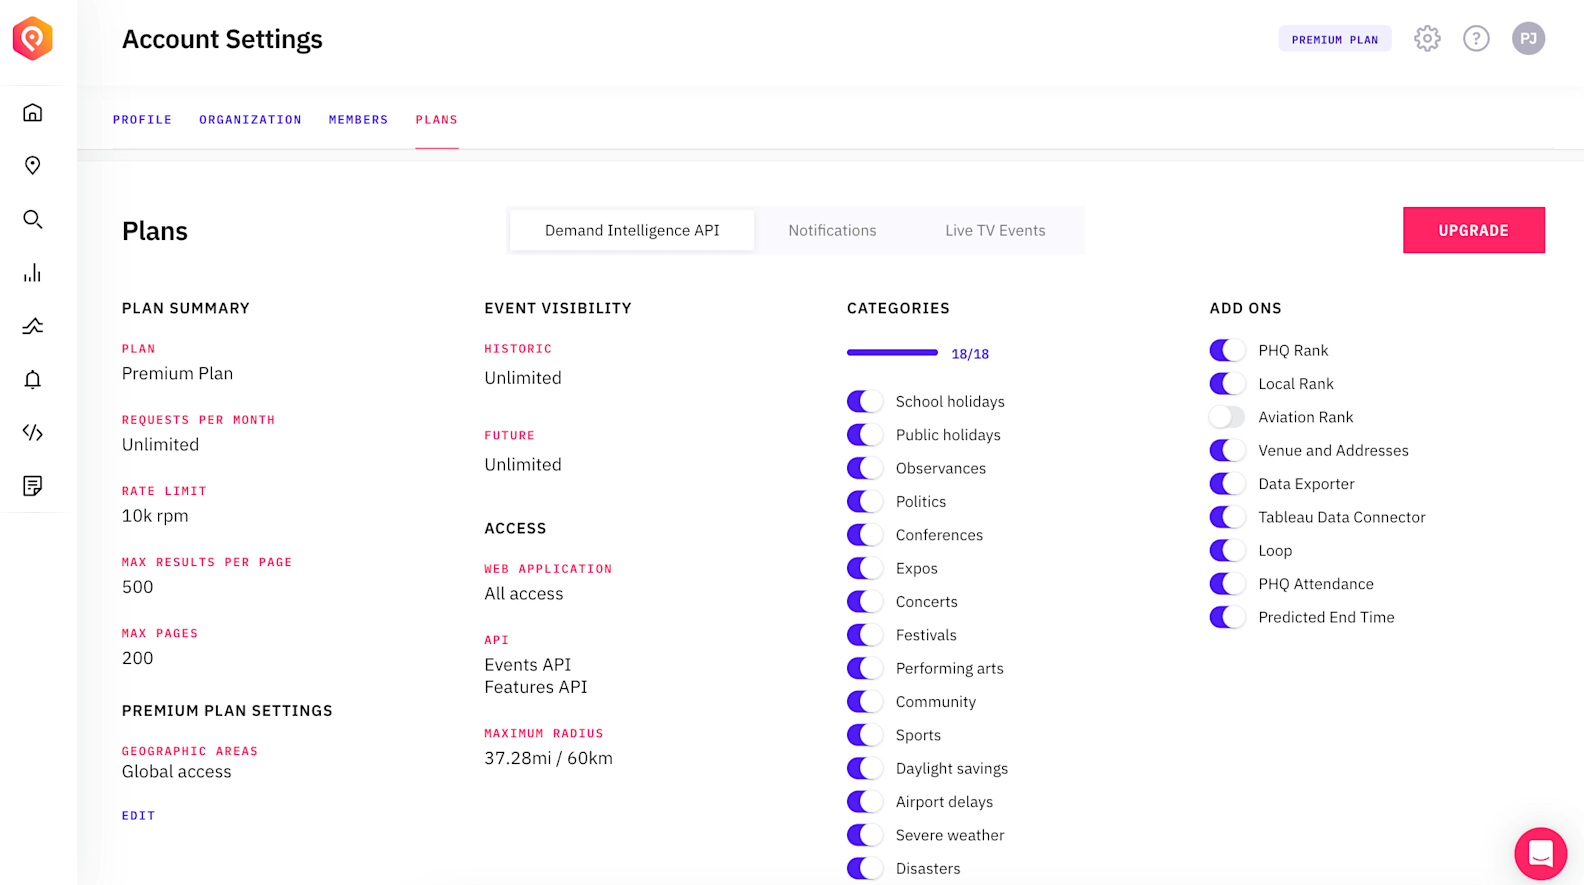This screenshot has width=1584, height=885.
Task: Select the Notifications plan tab
Action: pos(832,231)
